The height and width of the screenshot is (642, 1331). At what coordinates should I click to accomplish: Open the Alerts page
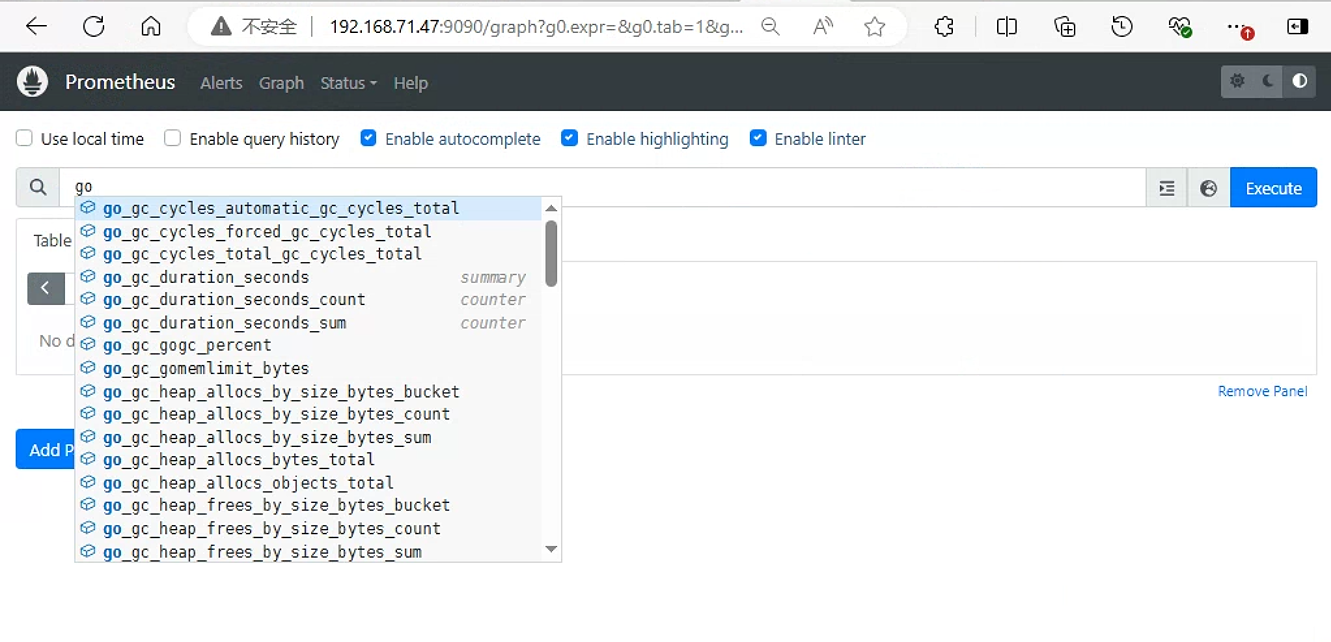pos(221,83)
